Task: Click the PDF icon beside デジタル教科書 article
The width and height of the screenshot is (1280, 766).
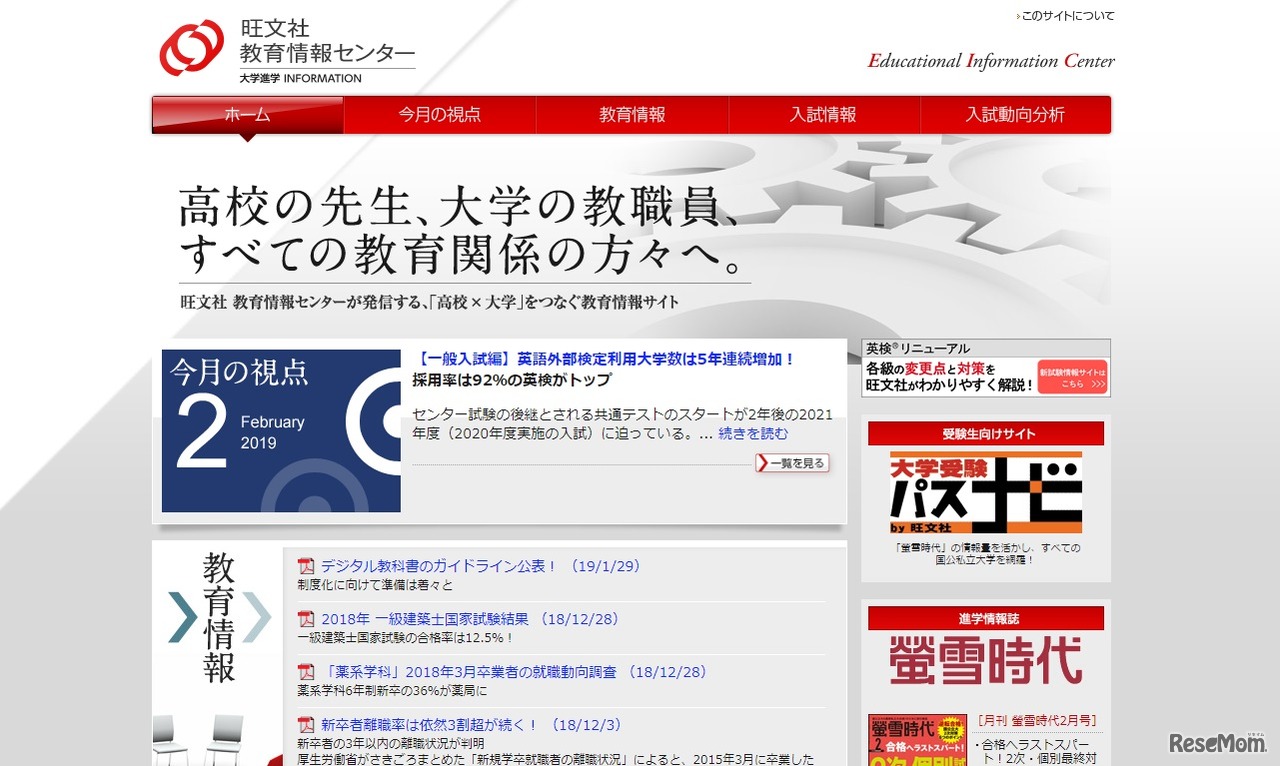Action: tap(305, 565)
